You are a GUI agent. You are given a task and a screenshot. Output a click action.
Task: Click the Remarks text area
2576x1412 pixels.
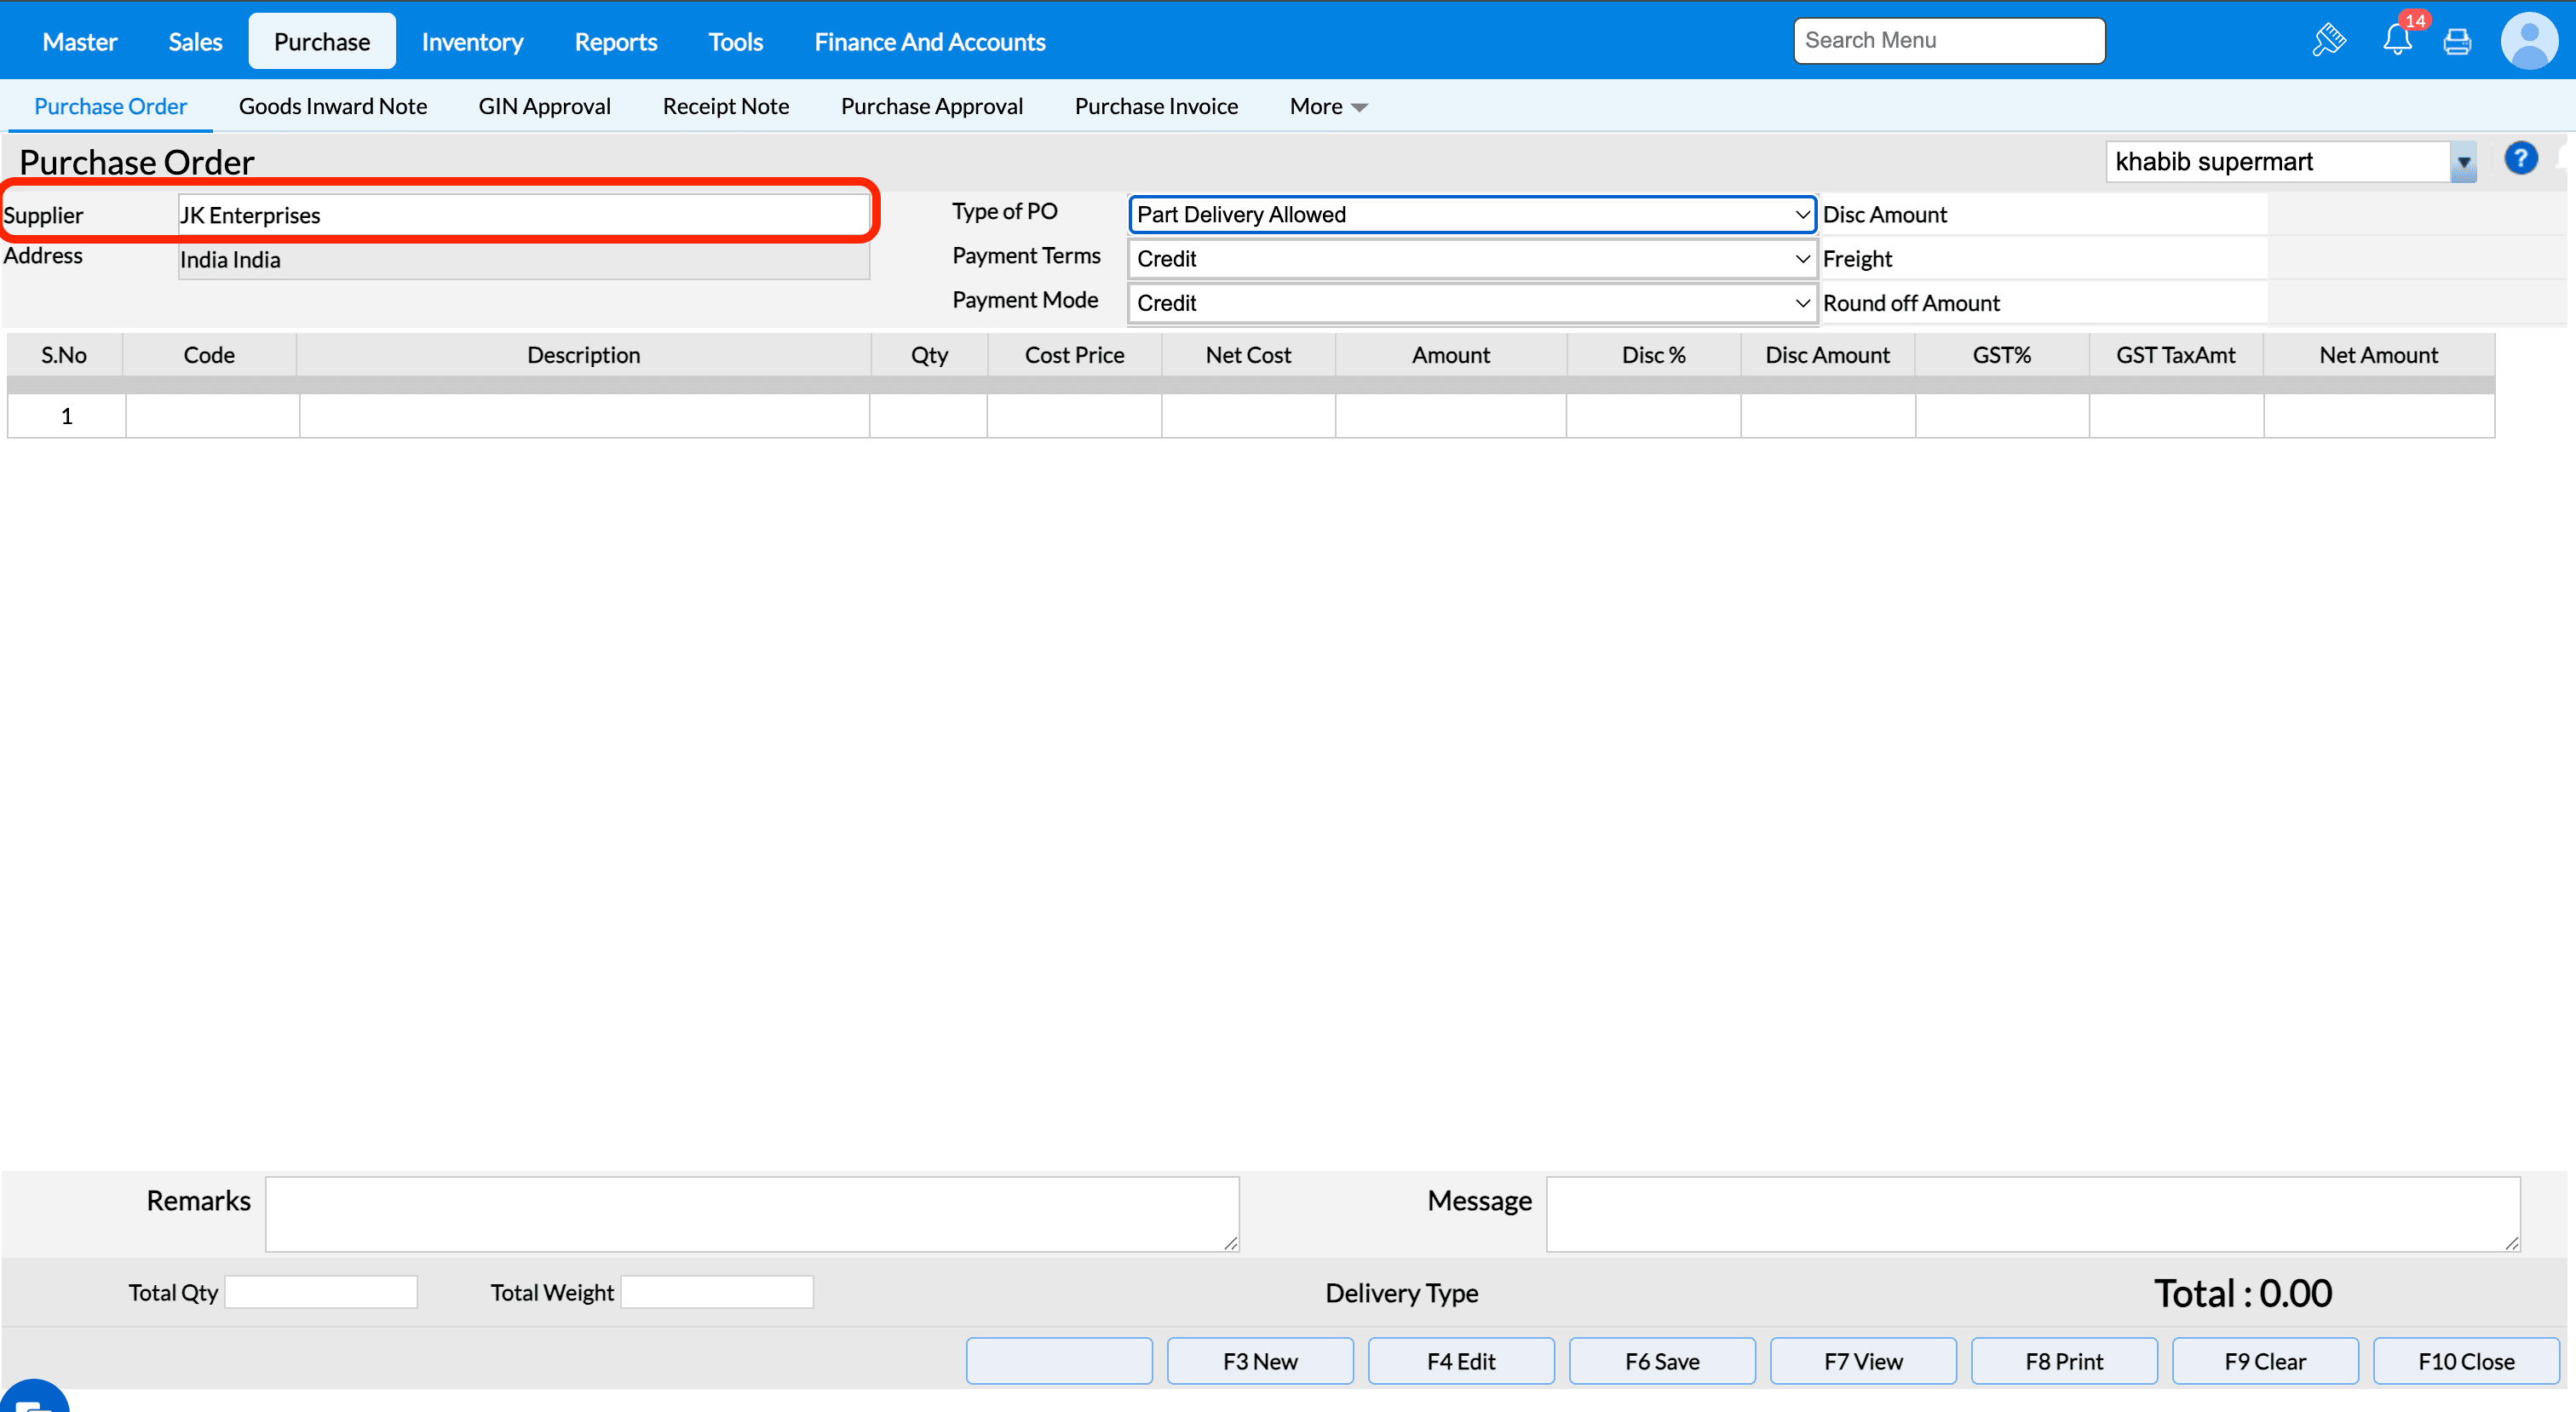point(751,1213)
